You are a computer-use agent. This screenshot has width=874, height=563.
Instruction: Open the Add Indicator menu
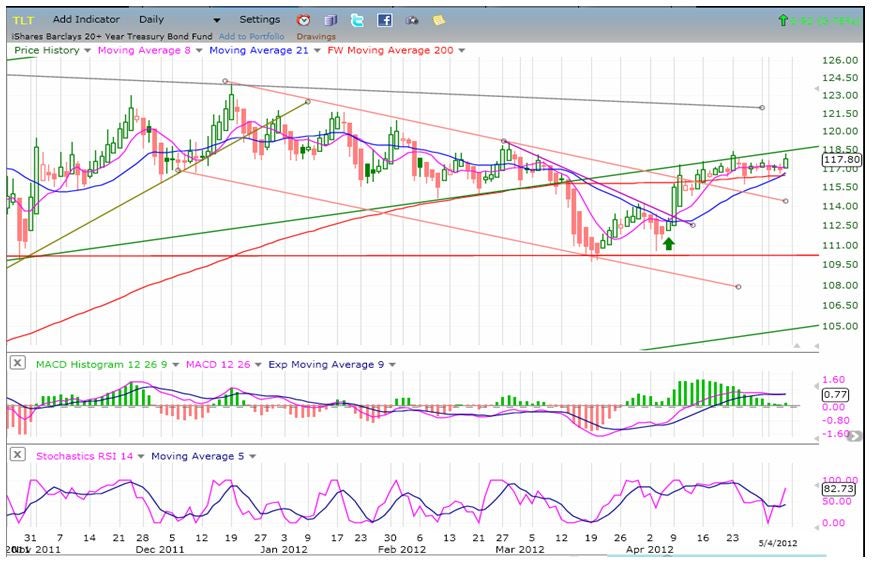coord(86,20)
